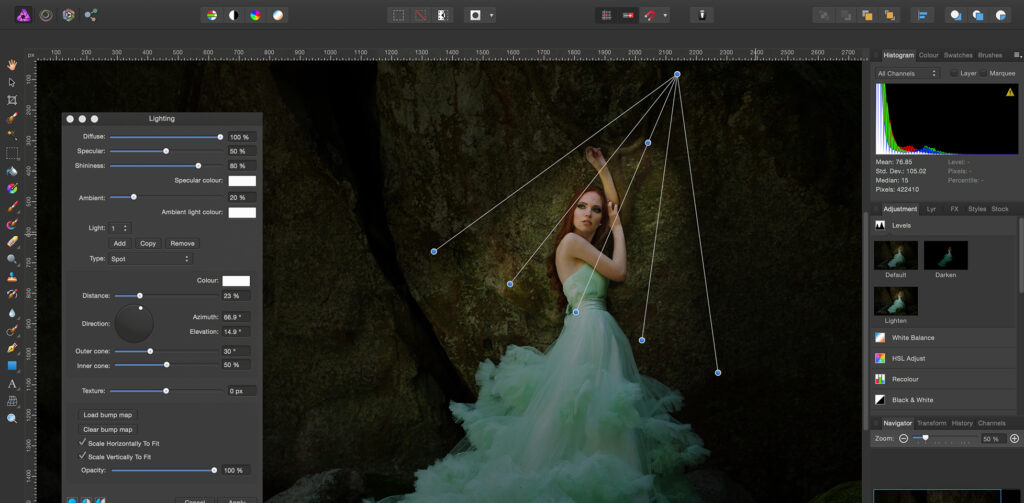The image size is (1024, 503).
Task: Switch to the Brushes tab
Action: 990,56
